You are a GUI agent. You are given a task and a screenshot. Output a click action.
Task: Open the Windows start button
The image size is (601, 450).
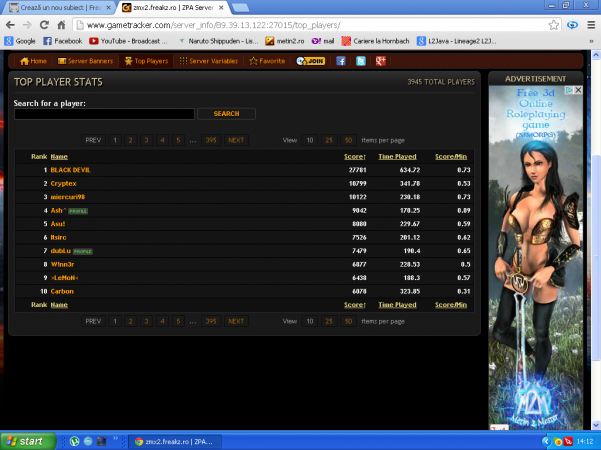pyautogui.click(x=28, y=441)
